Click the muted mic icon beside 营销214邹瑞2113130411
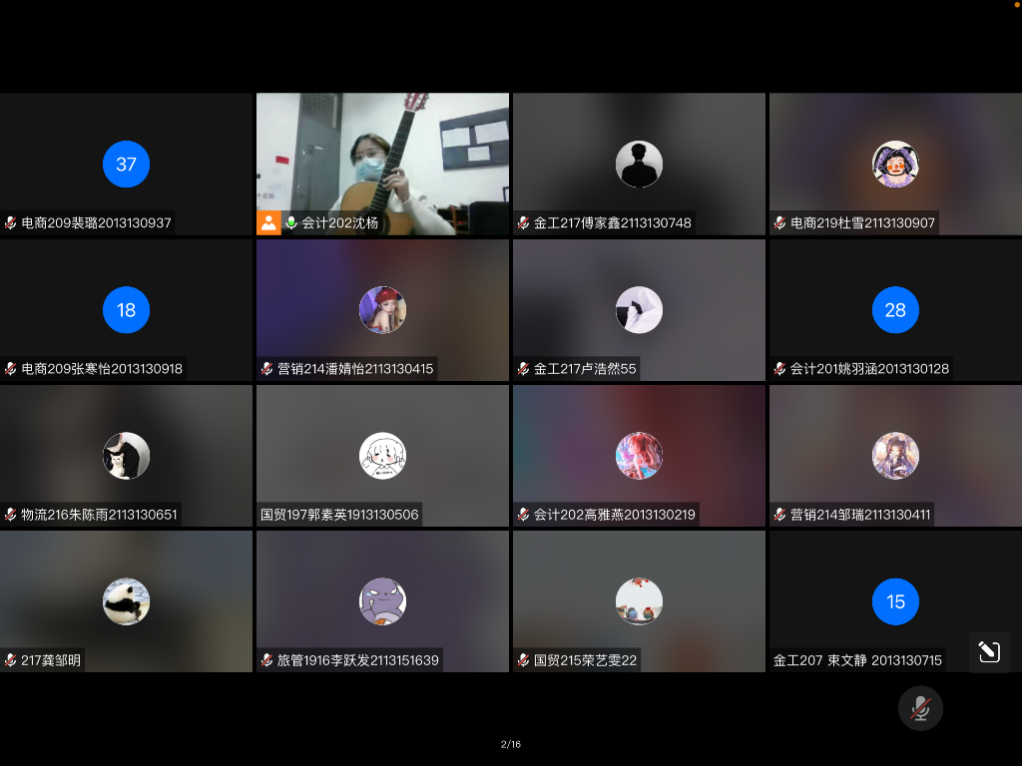The image size is (1022, 766). (x=780, y=515)
